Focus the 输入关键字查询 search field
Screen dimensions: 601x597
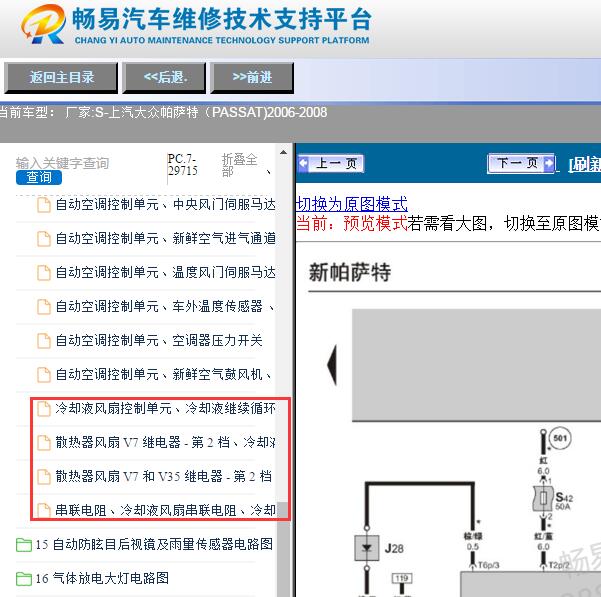point(62,163)
